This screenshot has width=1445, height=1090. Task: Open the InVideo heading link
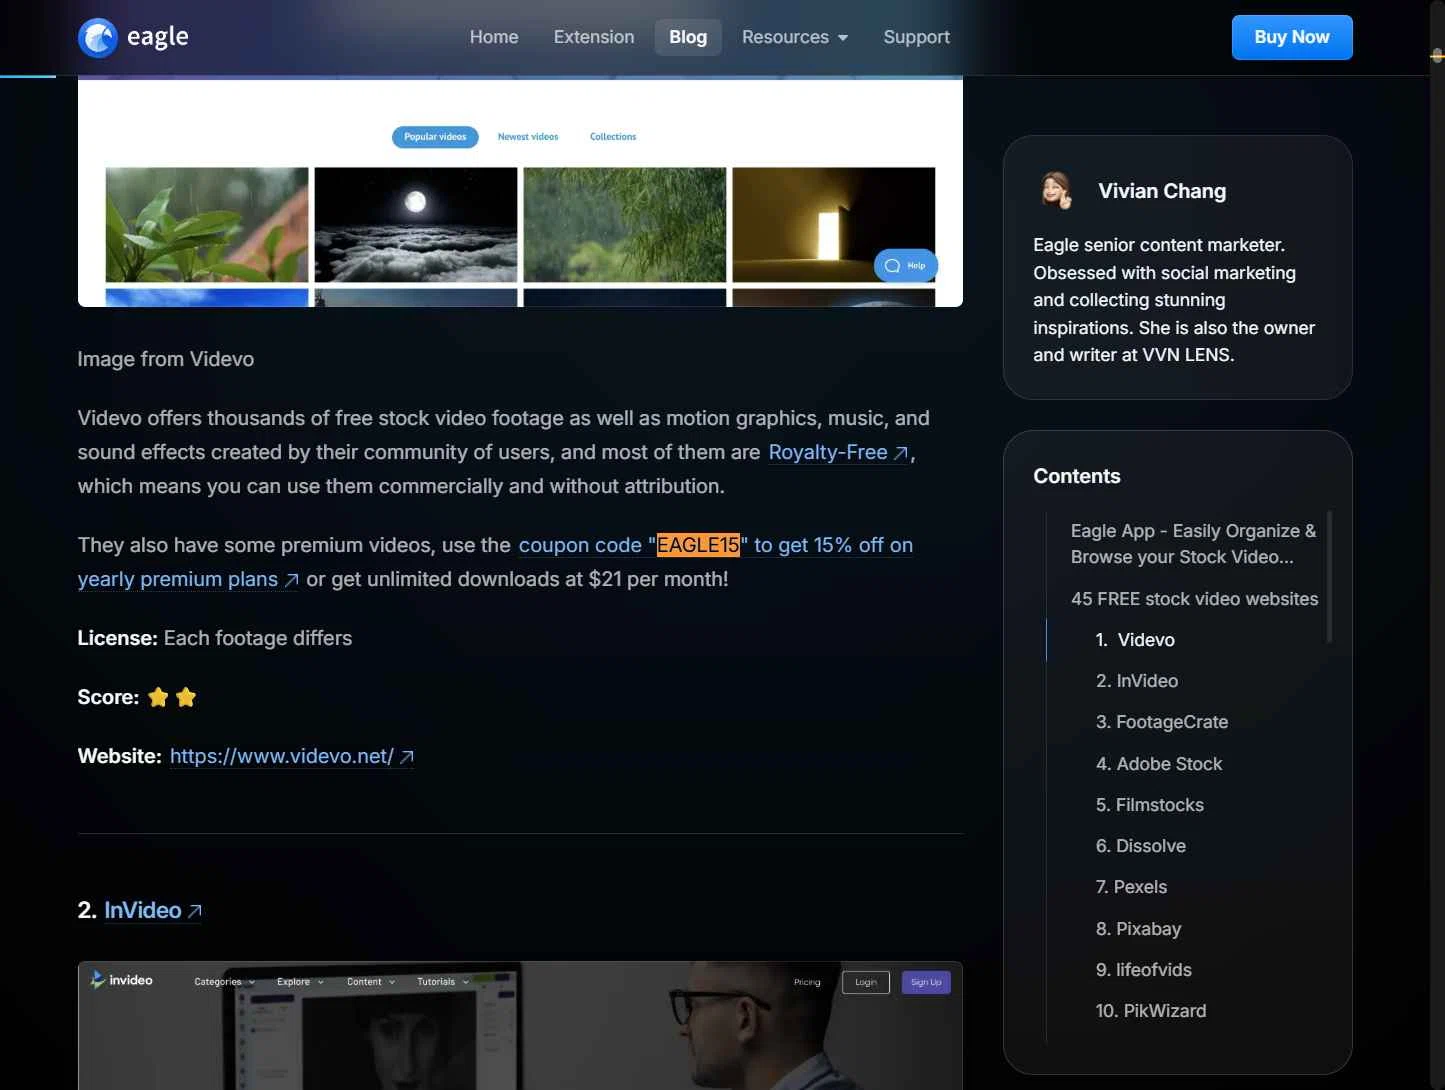(153, 910)
